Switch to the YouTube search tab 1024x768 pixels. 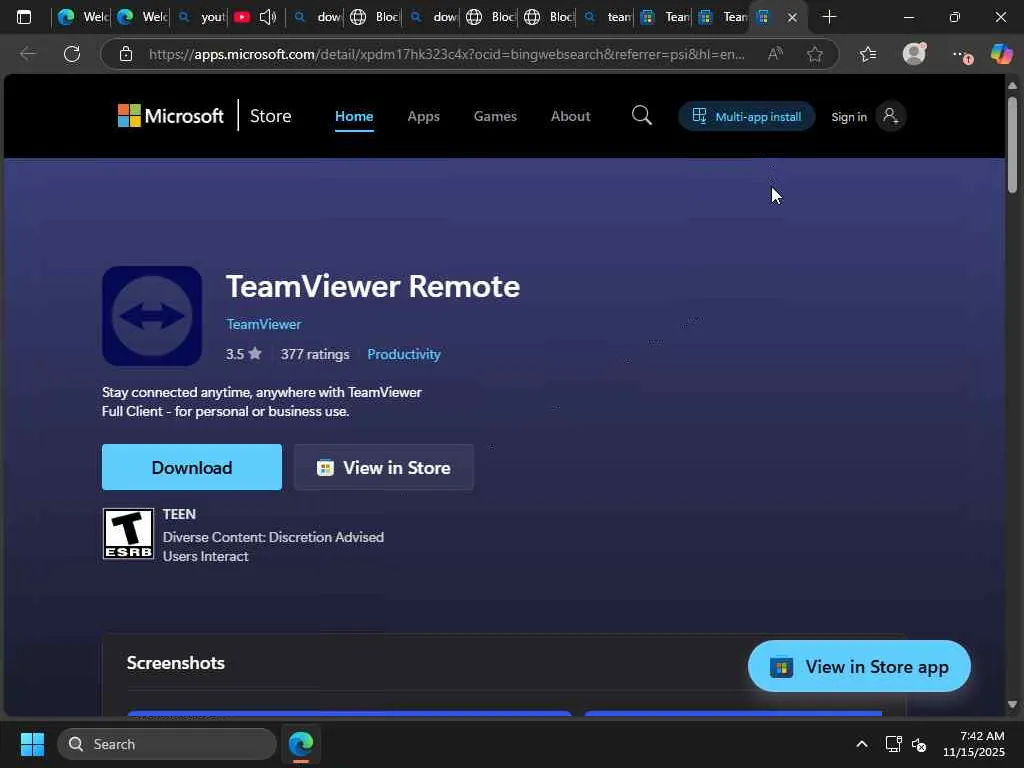pyautogui.click(x=200, y=17)
